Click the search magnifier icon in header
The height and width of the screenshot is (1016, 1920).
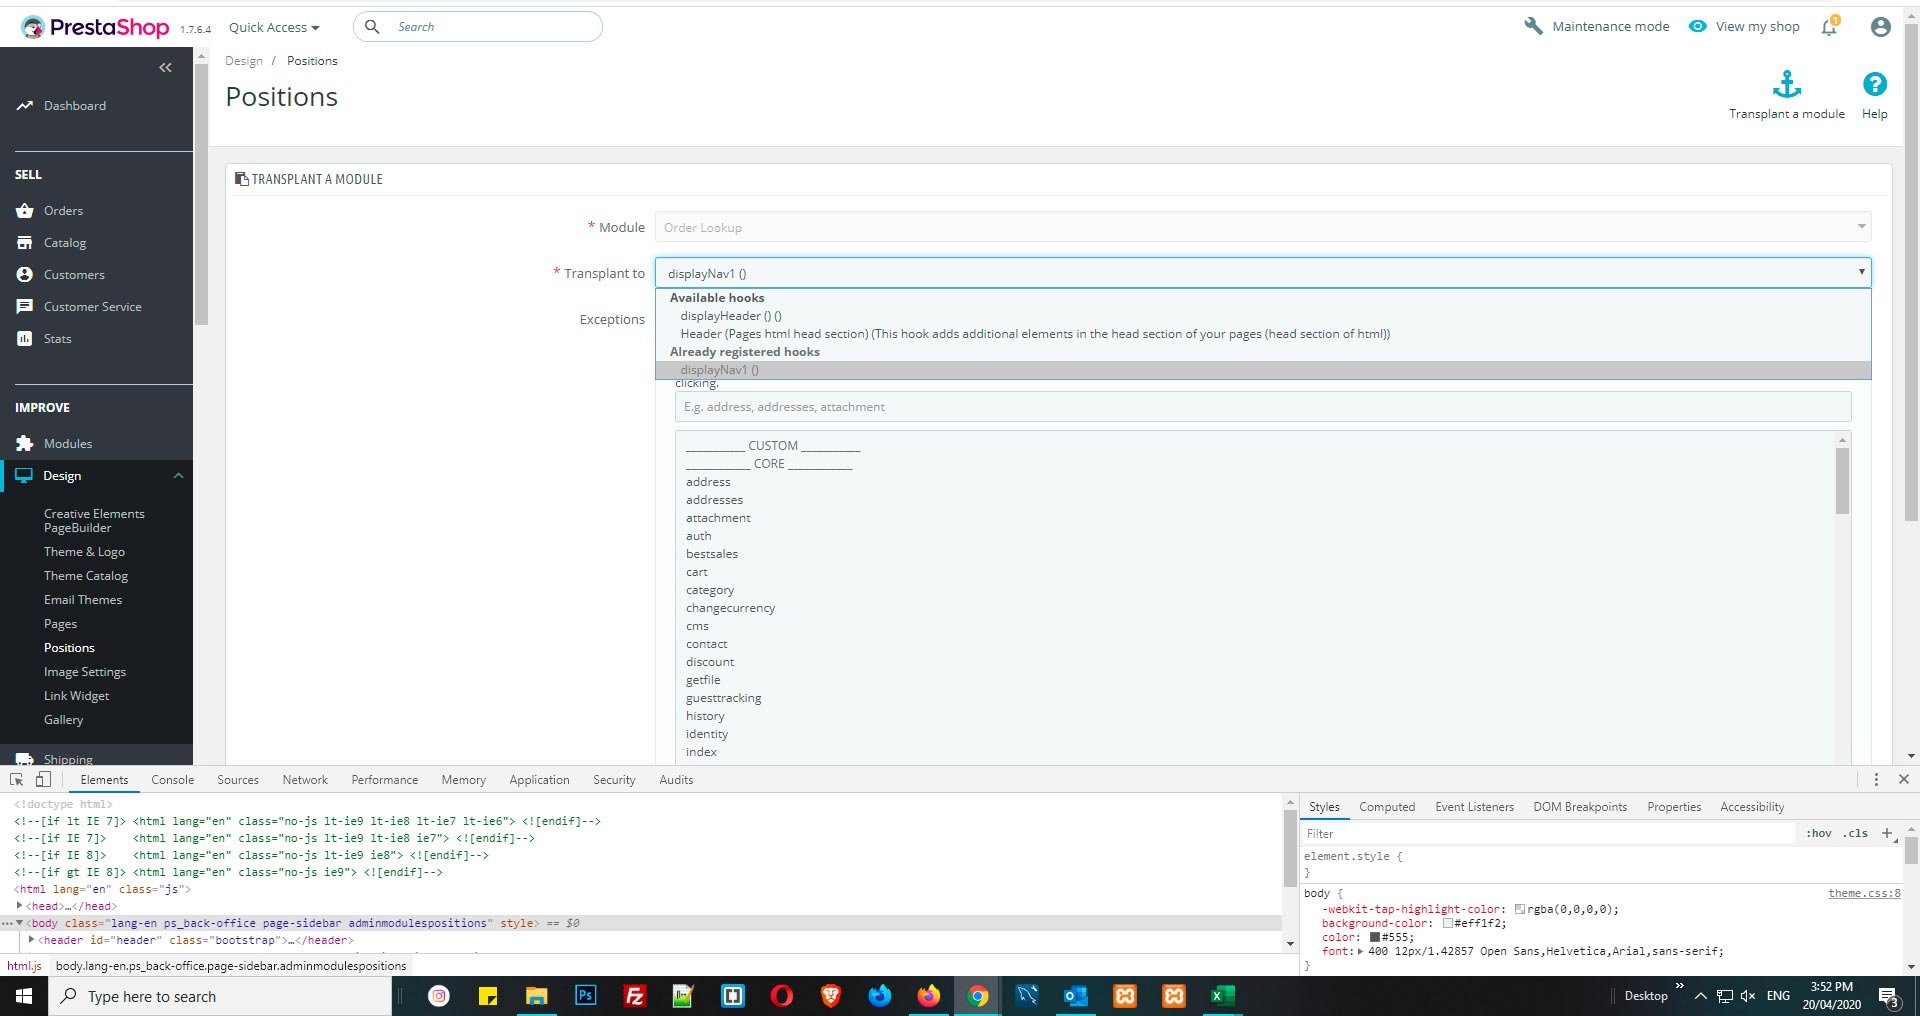tap(372, 27)
